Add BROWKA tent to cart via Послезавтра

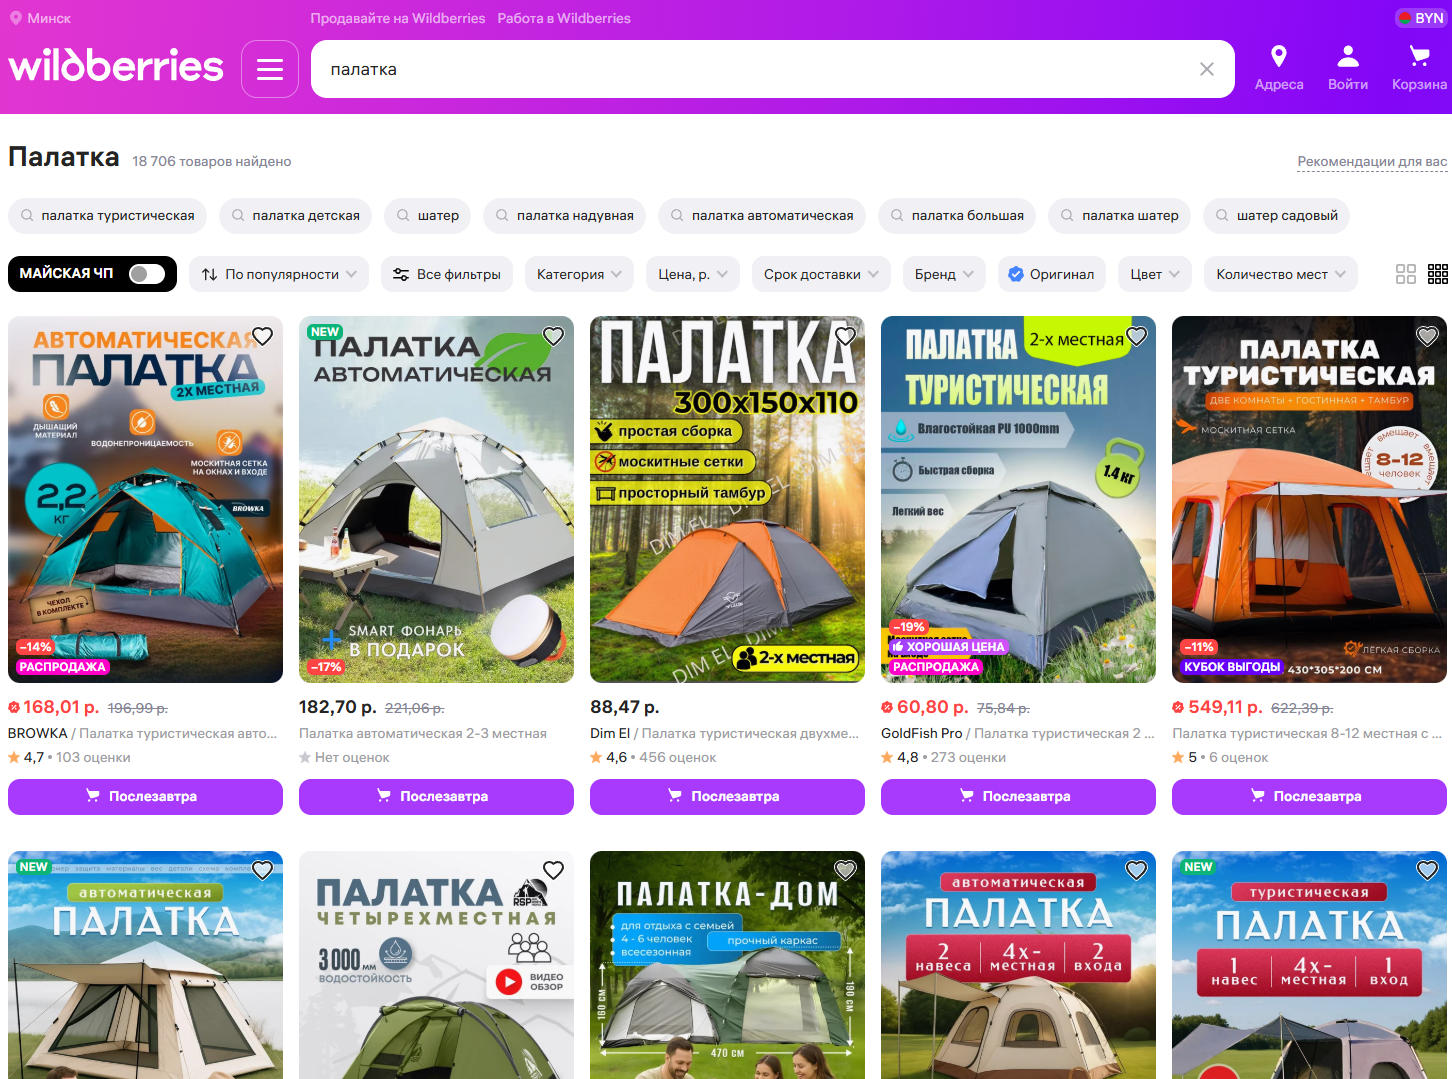tap(145, 797)
